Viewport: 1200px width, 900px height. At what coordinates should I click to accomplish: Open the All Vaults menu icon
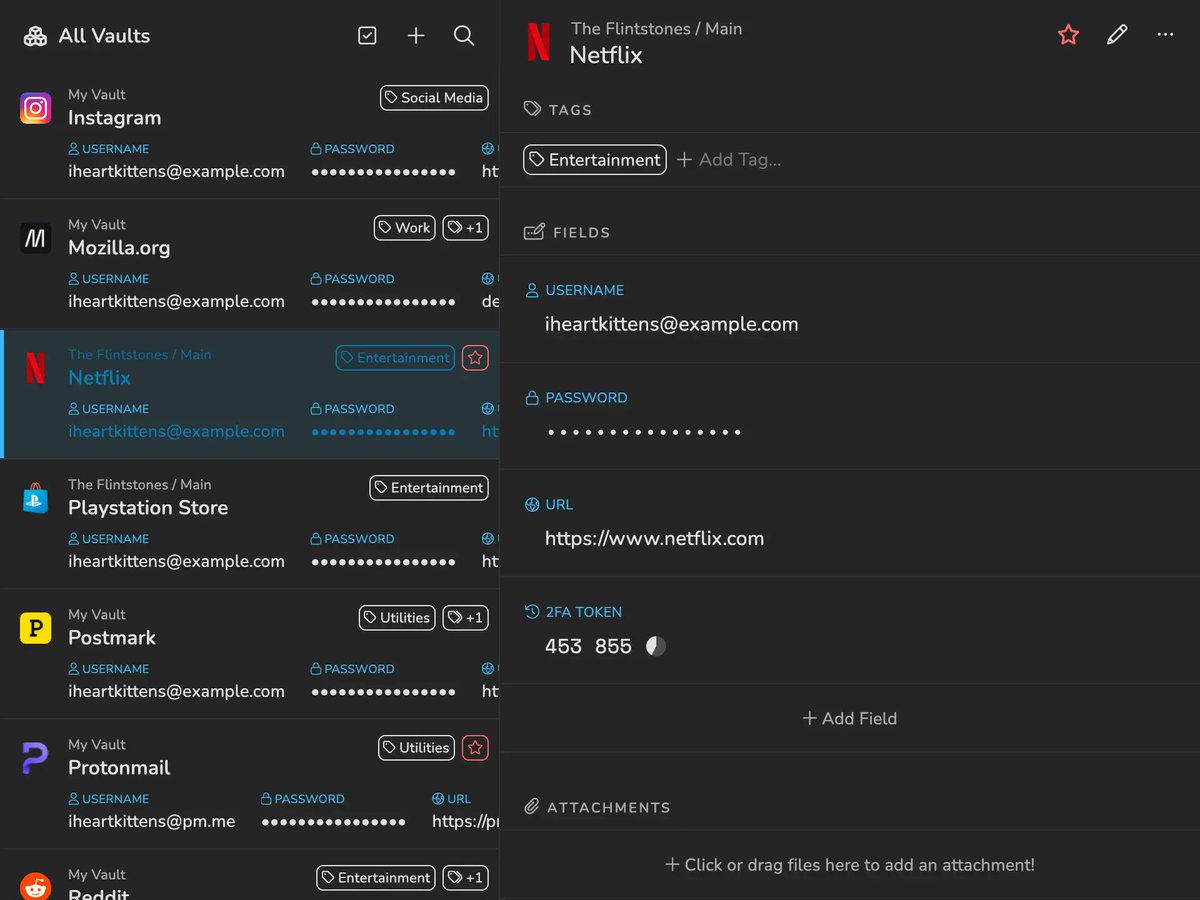[x=35, y=36]
